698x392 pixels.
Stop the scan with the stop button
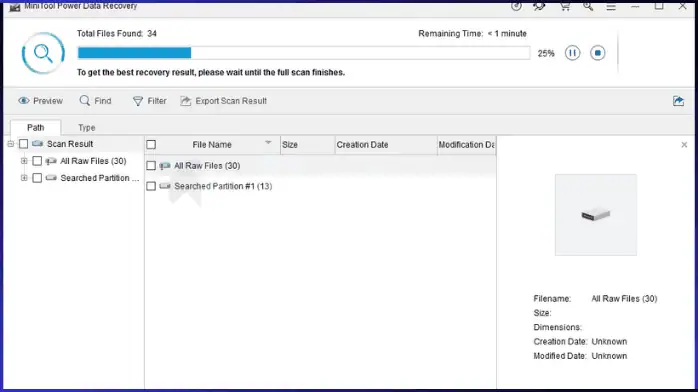click(x=597, y=53)
